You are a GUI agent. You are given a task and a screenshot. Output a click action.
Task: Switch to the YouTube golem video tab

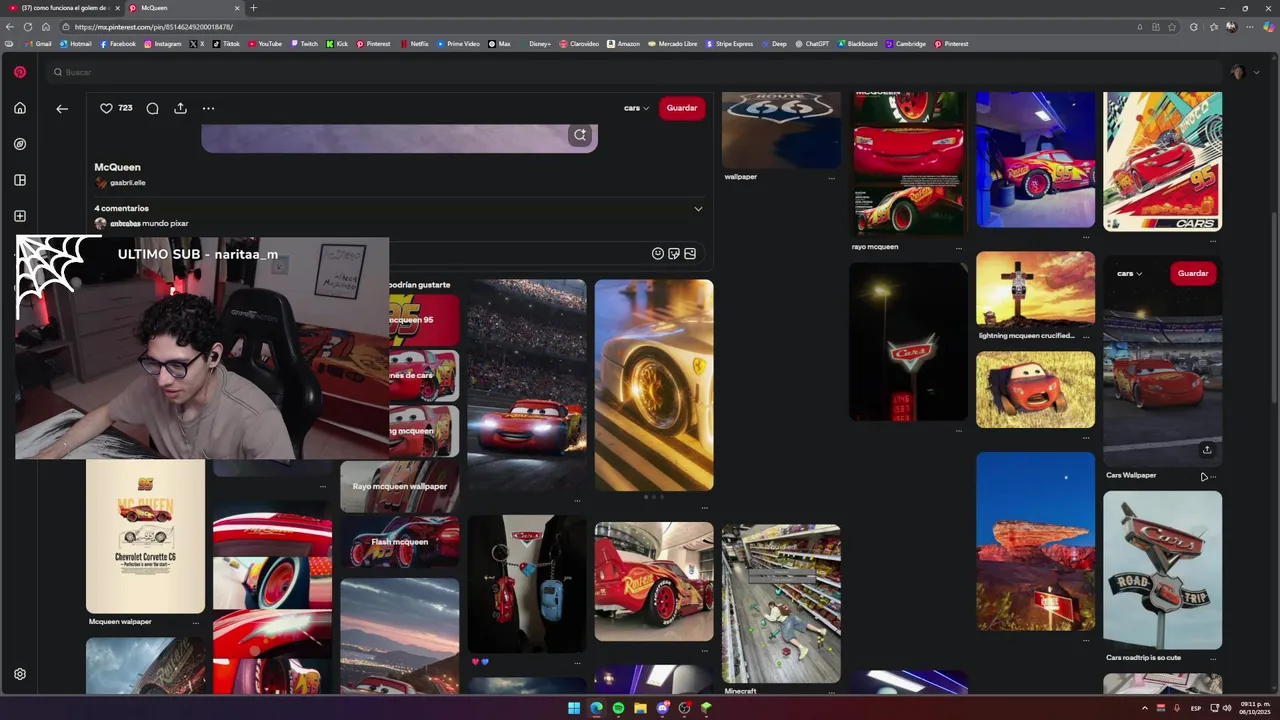65,8
